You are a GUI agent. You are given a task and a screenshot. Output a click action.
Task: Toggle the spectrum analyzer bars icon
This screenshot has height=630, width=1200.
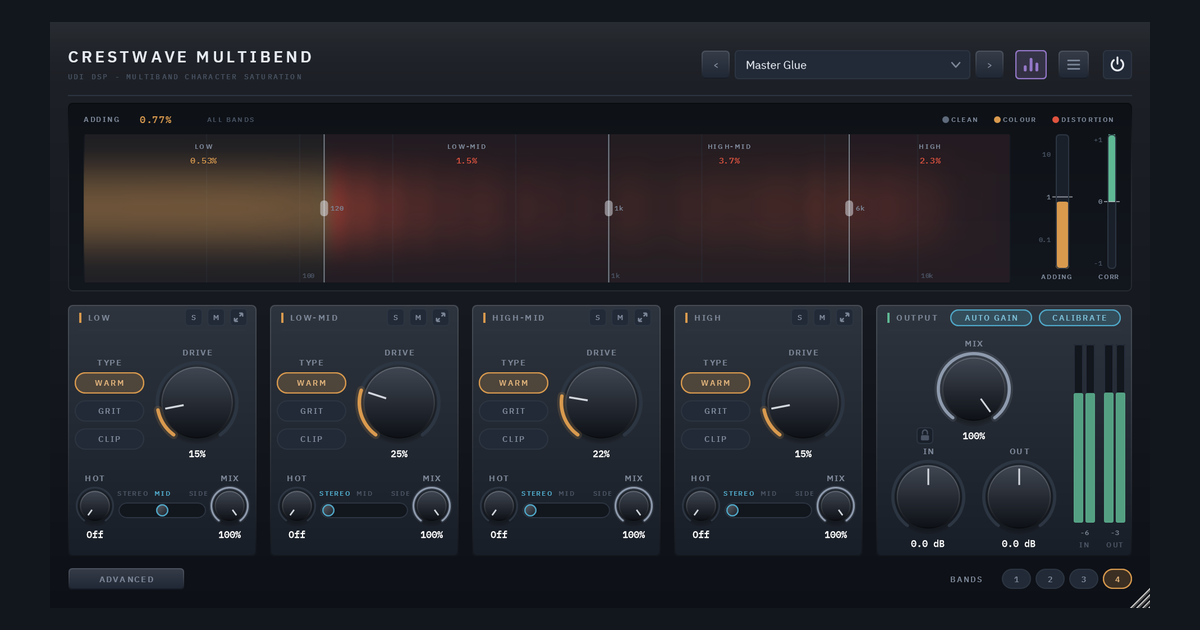[1030, 65]
